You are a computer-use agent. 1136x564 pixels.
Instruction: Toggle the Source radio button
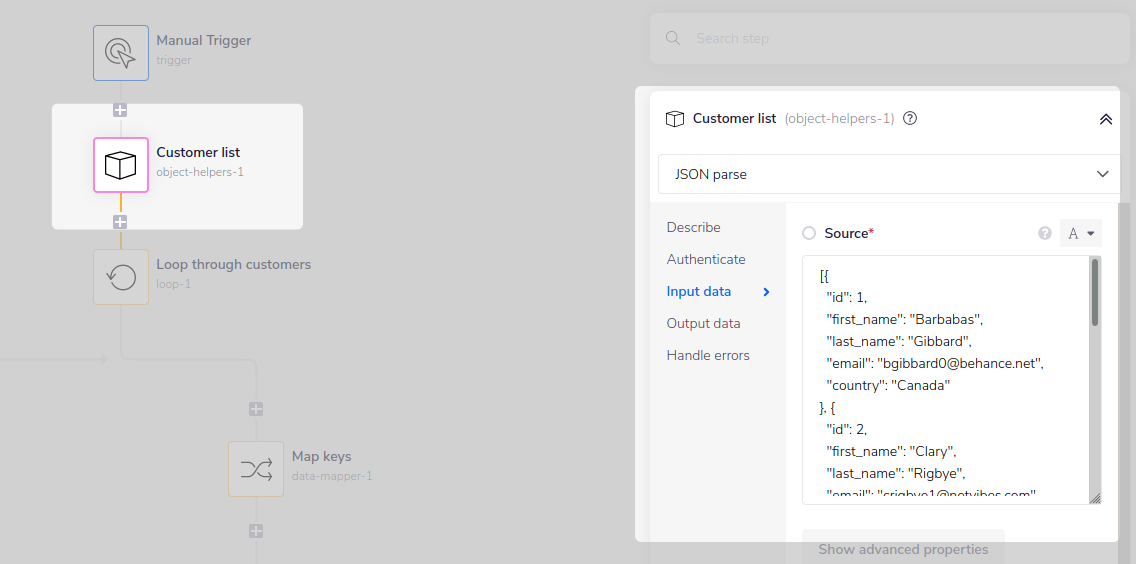click(x=809, y=233)
